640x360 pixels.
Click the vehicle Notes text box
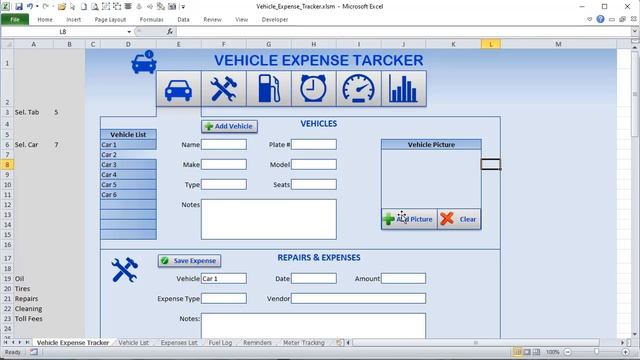269,219
